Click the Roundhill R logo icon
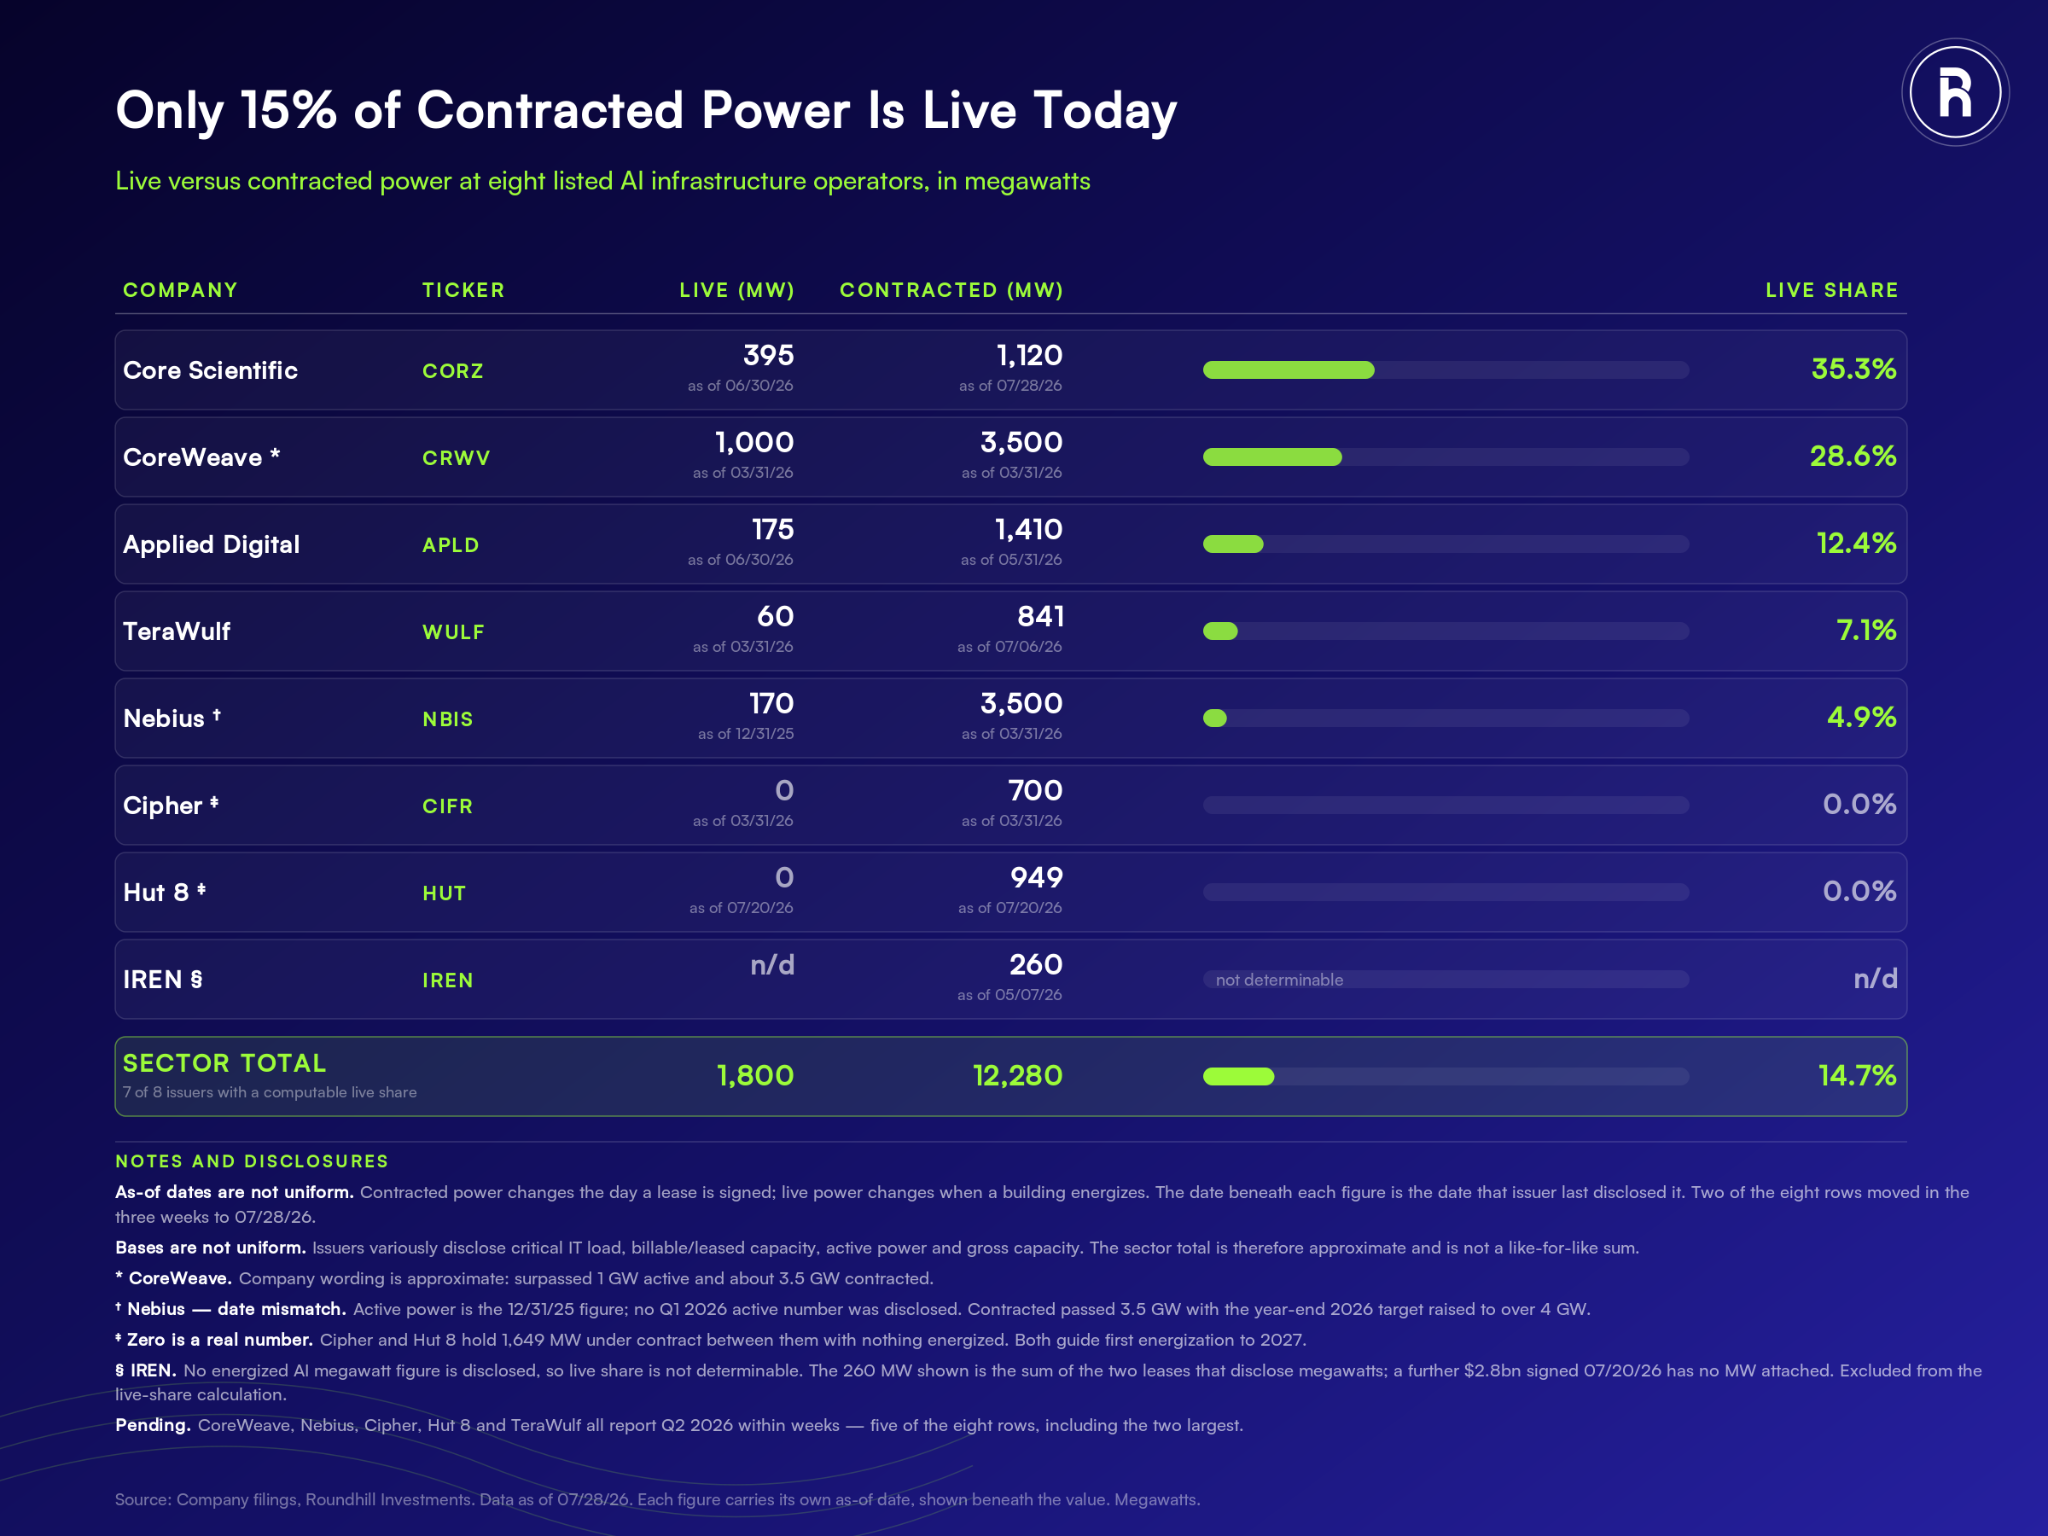This screenshot has width=2048, height=1536. point(1955,93)
